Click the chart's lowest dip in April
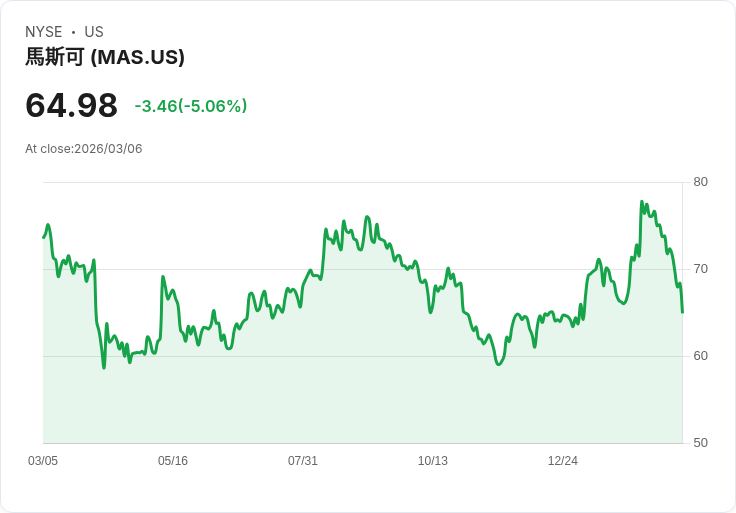 pyautogui.click(x=104, y=368)
